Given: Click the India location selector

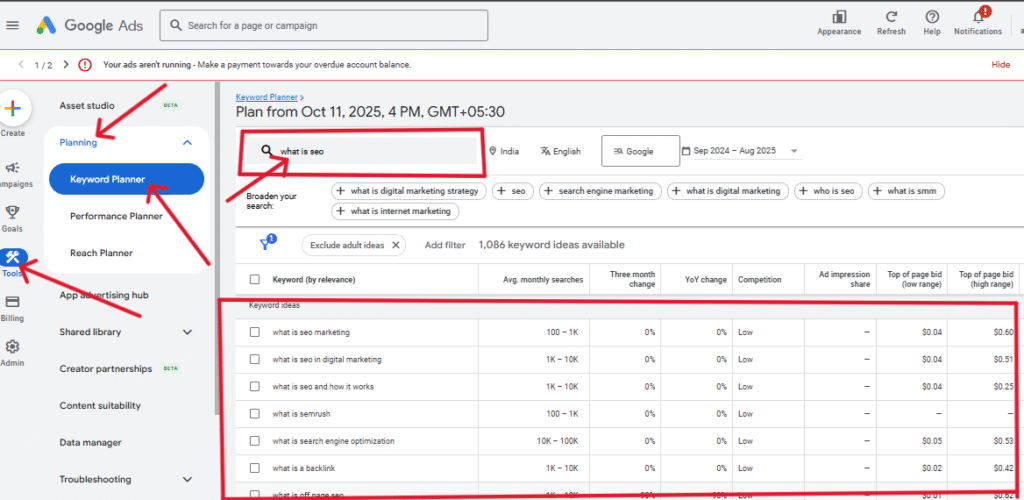Looking at the screenshot, I should coord(504,151).
